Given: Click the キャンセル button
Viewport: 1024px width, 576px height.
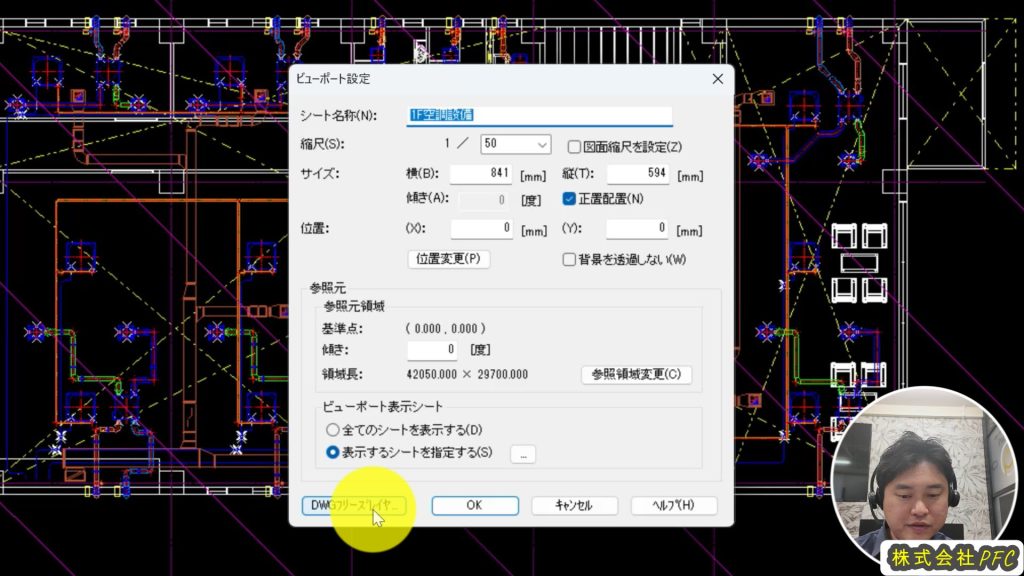Looking at the screenshot, I should 574,506.
